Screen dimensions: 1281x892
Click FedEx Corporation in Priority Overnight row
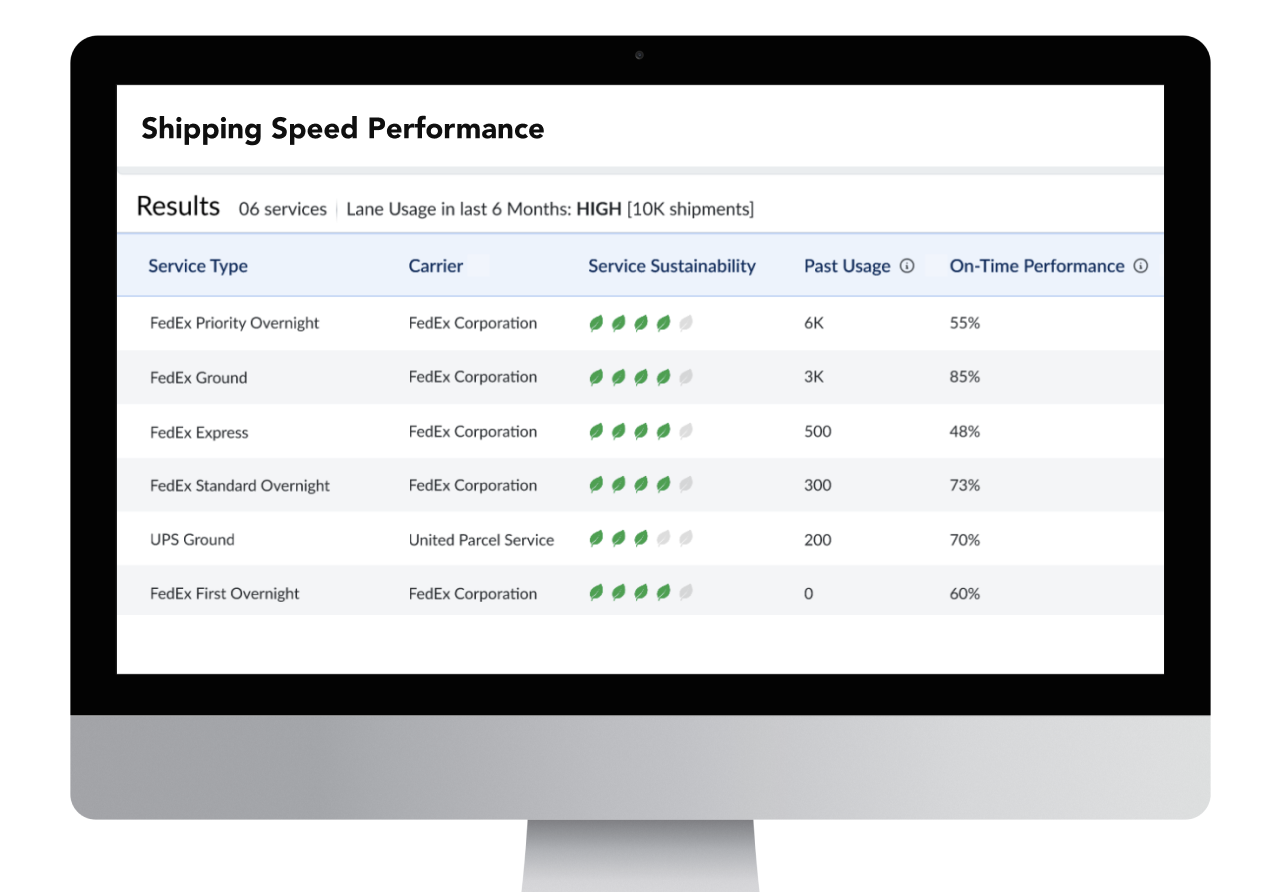(x=473, y=323)
